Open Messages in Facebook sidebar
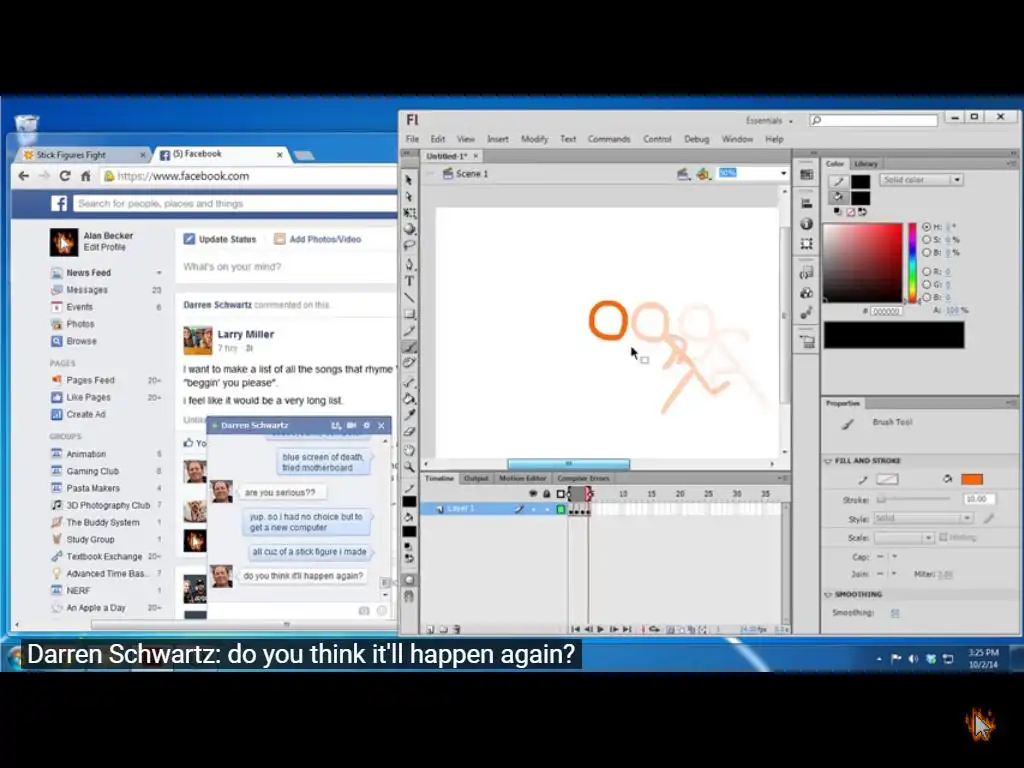Image resolution: width=1024 pixels, height=768 pixels. tap(87, 290)
